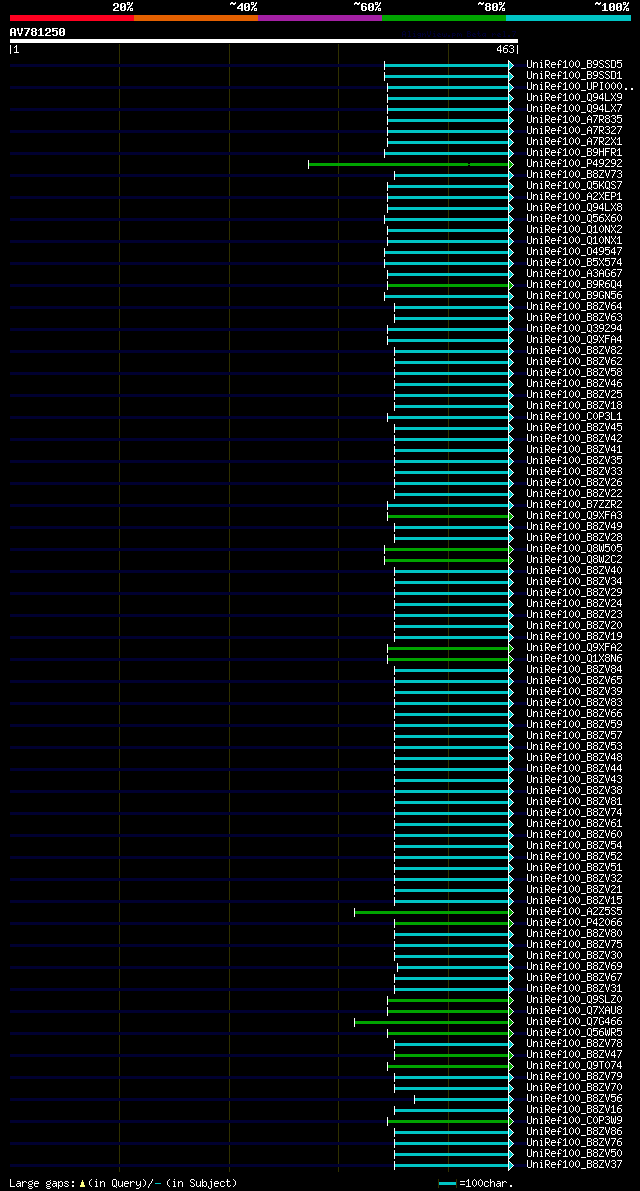Select the UniRef100_B8ZV15 label
The height and width of the screenshot is (1191, 640).
coord(574,902)
